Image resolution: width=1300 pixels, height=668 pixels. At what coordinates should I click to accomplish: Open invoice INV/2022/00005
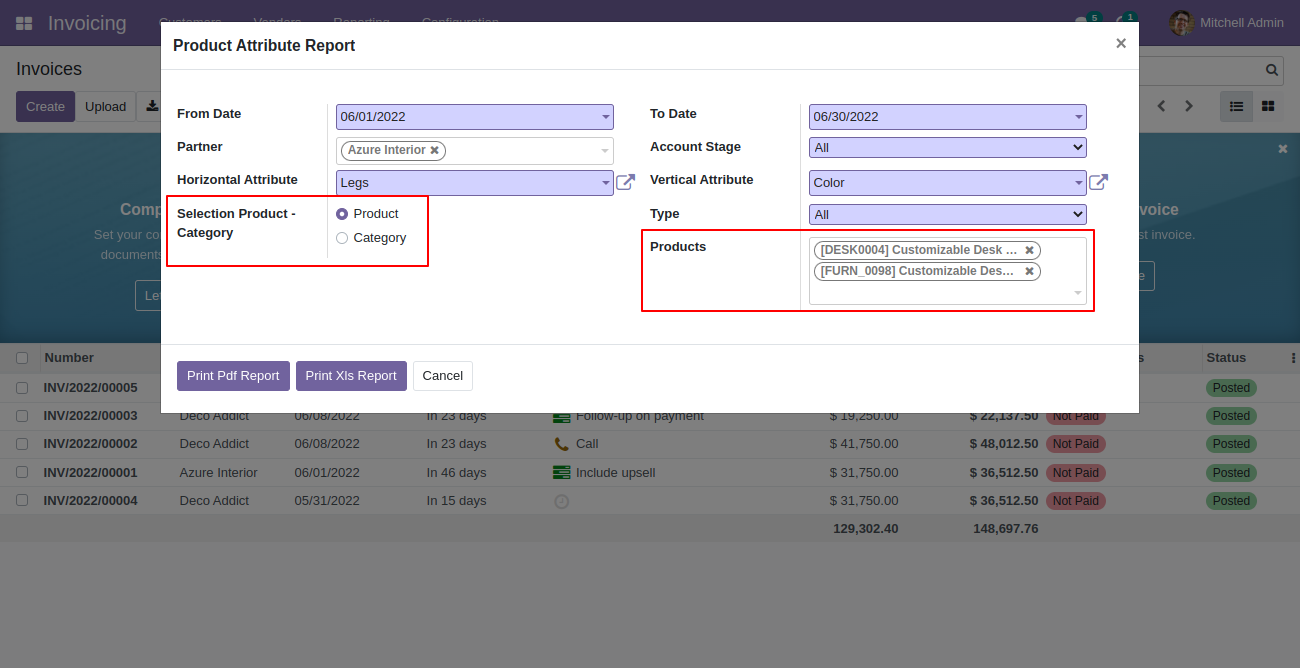[x=90, y=388]
